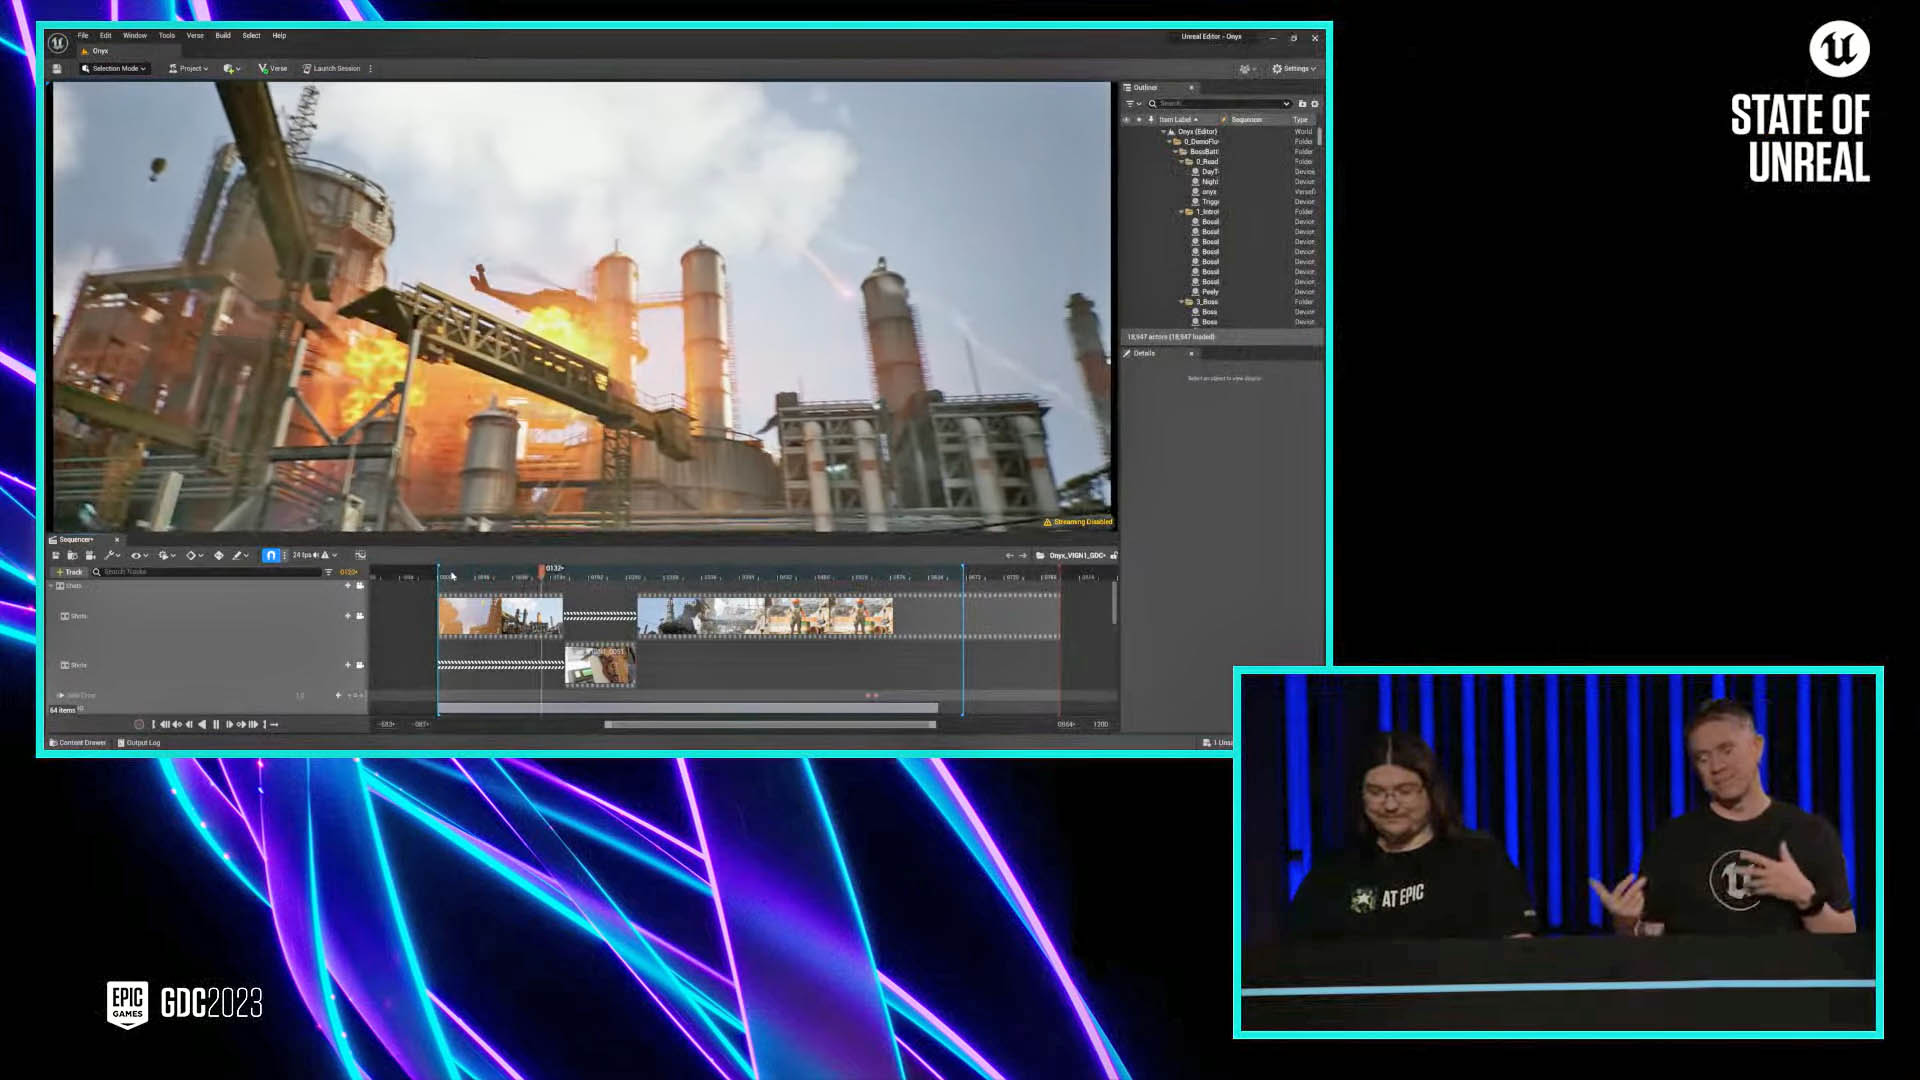Click the play reverse button in Sequencer
This screenshot has height=1080, width=1920.
coord(203,725)
